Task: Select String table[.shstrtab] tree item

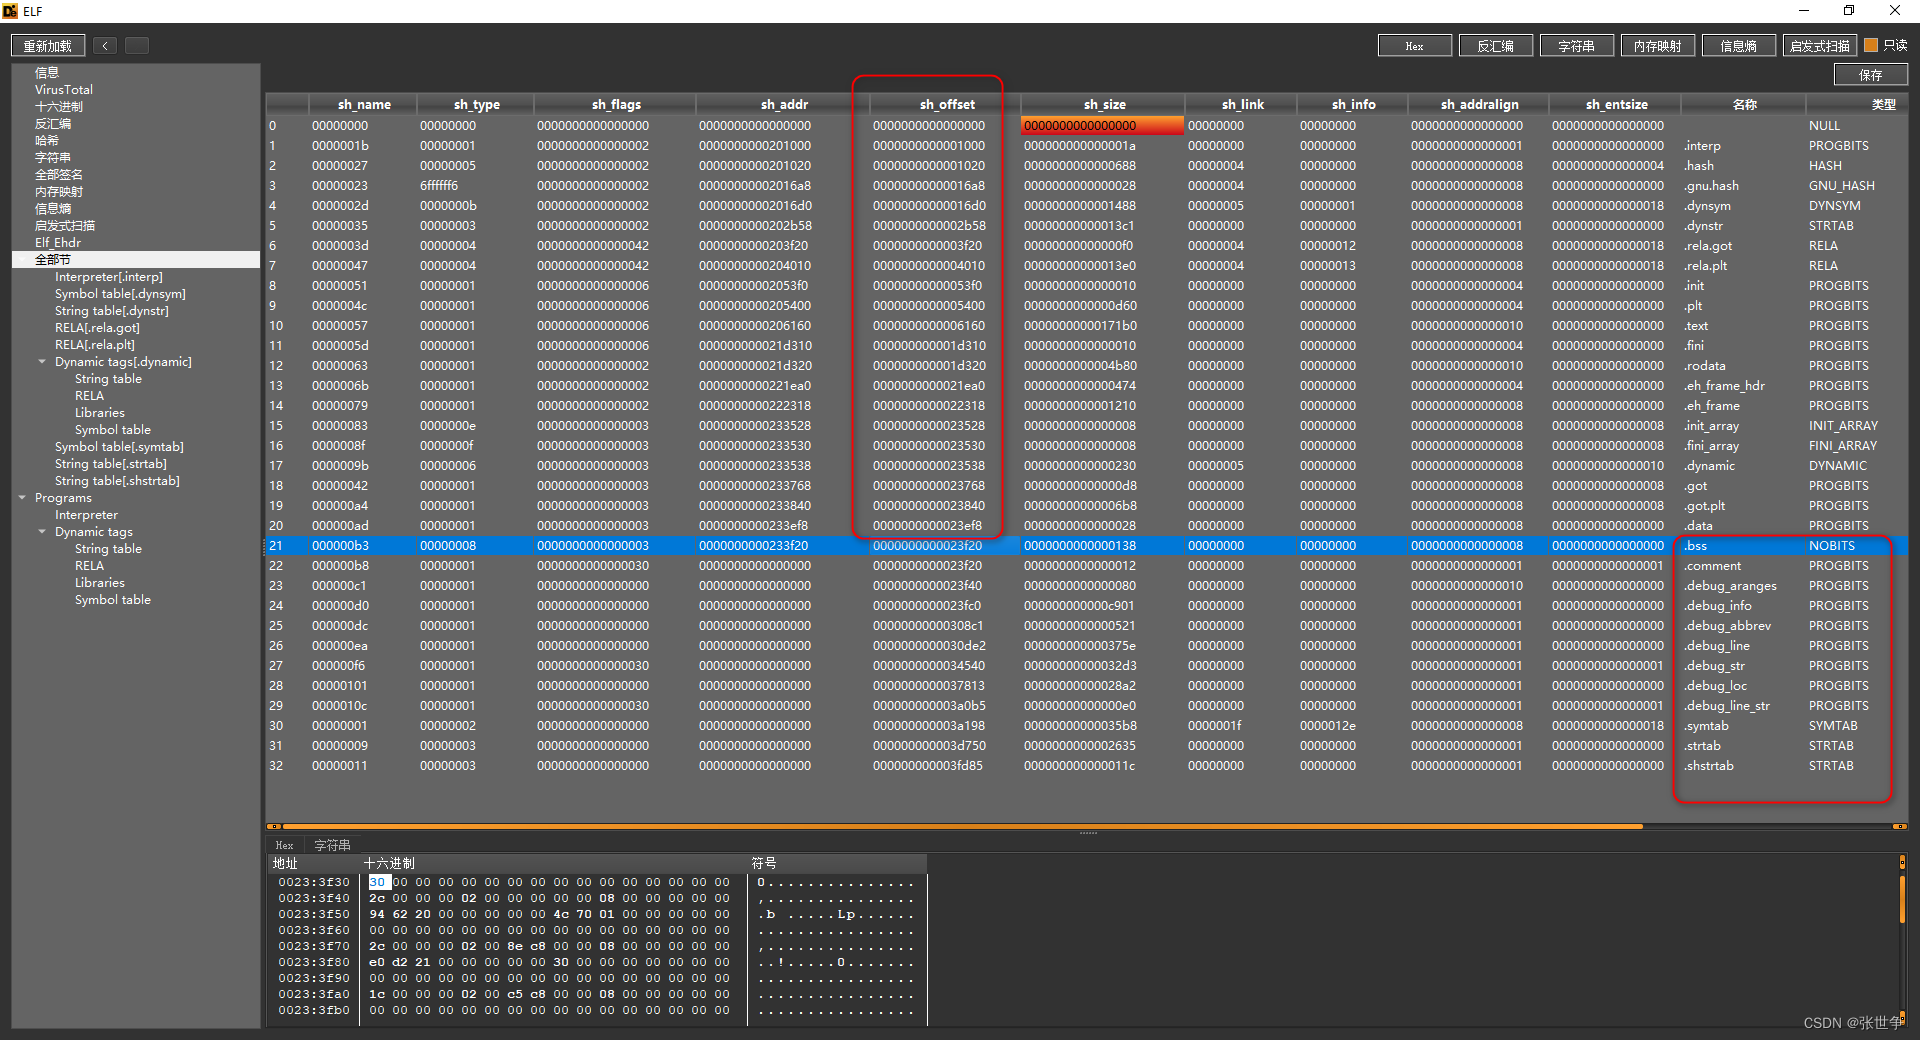Action: pyautogui.click(x=118, y=481)
